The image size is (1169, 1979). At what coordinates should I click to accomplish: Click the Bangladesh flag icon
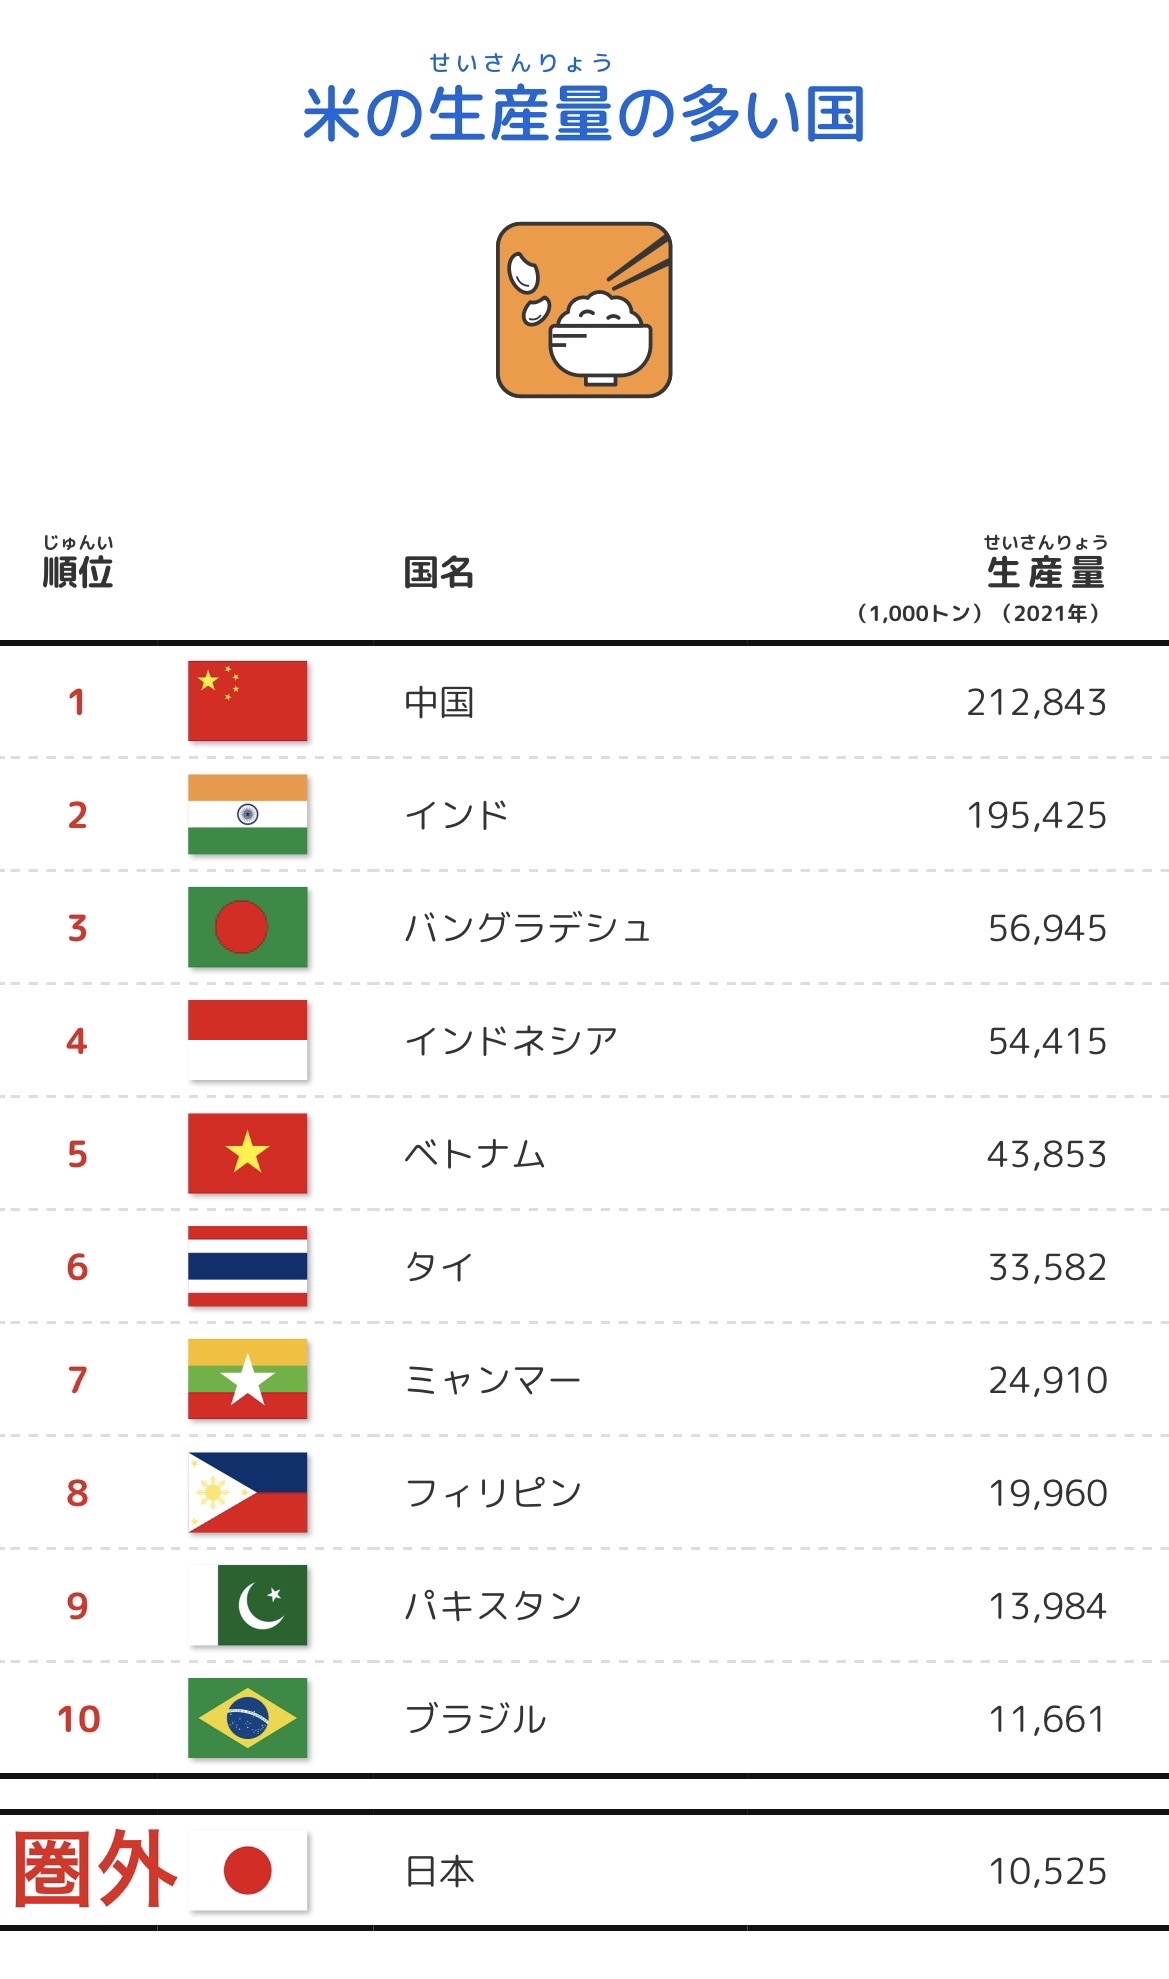247,927
